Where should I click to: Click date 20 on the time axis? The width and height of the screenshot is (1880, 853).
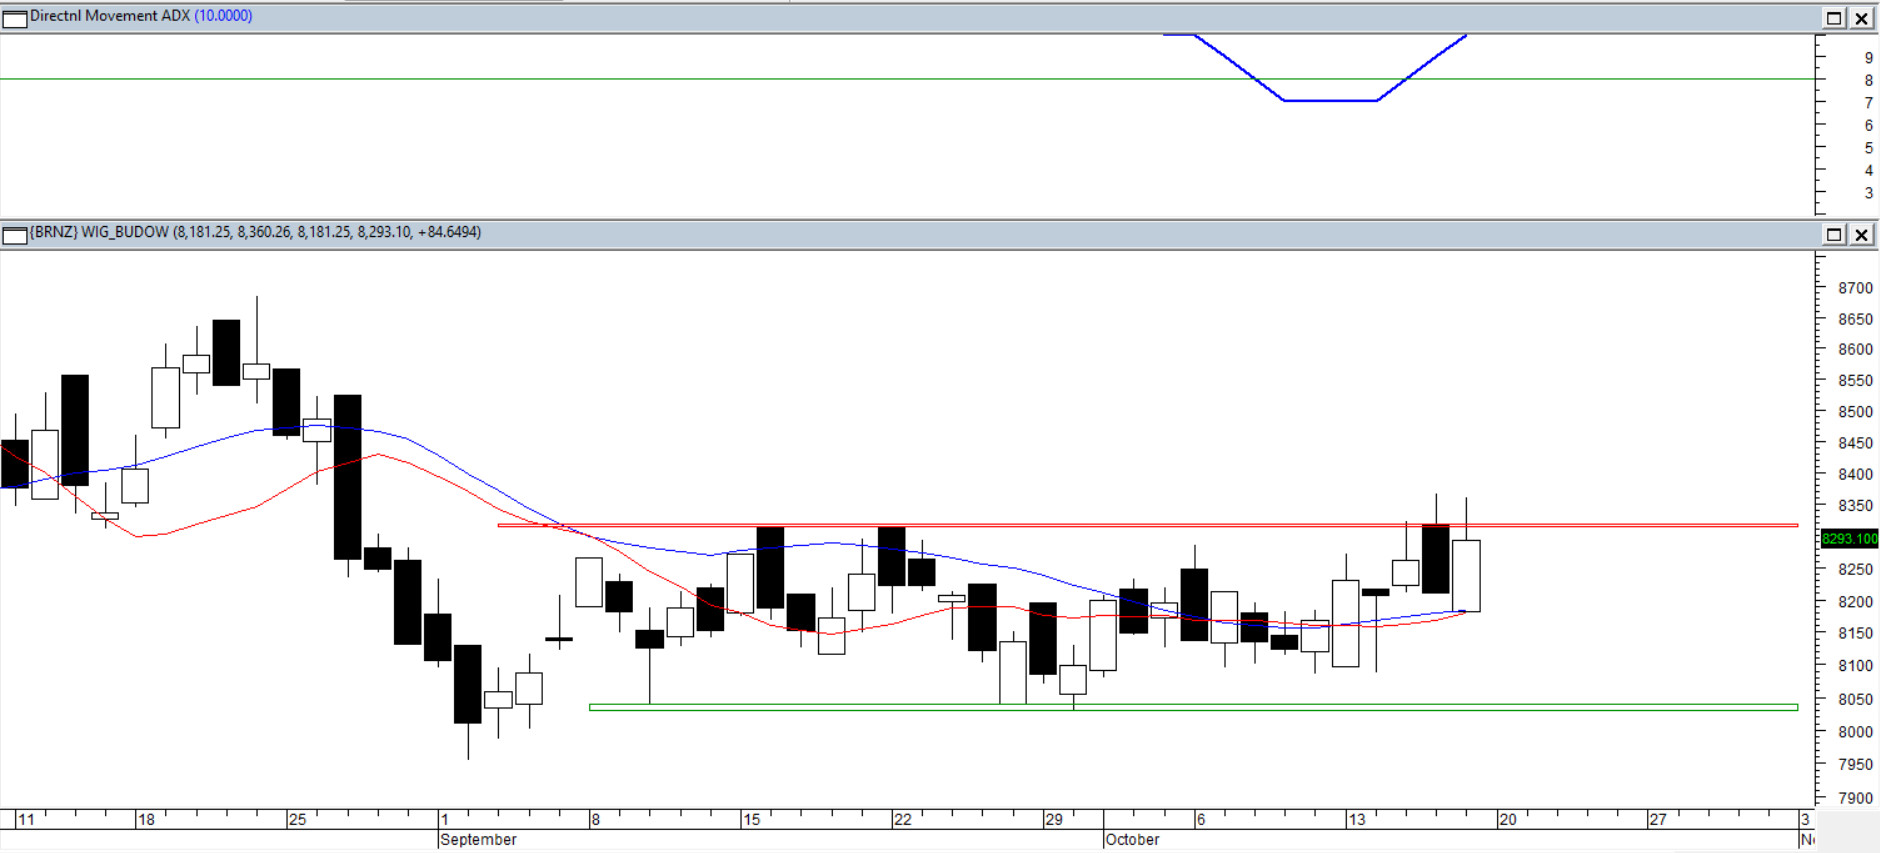click(x=1507, y=820)
